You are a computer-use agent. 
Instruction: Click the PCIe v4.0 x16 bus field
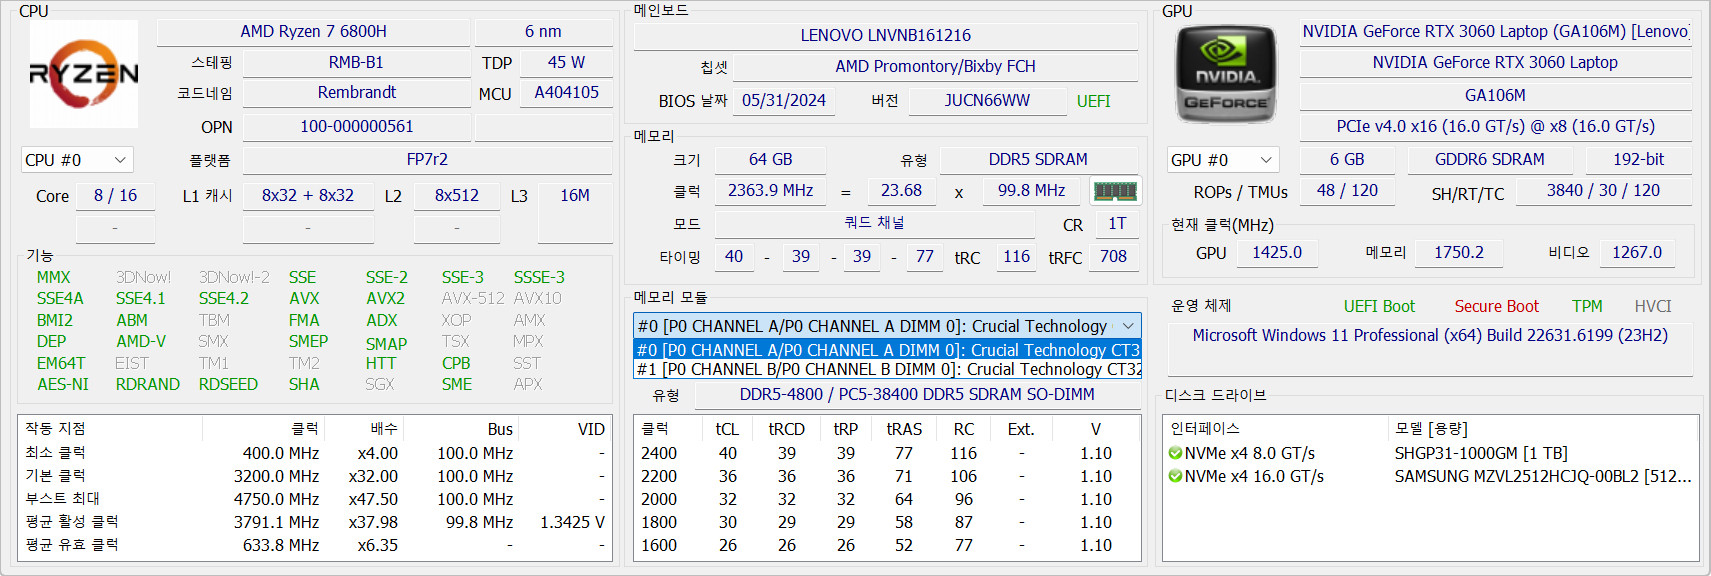point(1495,127)
